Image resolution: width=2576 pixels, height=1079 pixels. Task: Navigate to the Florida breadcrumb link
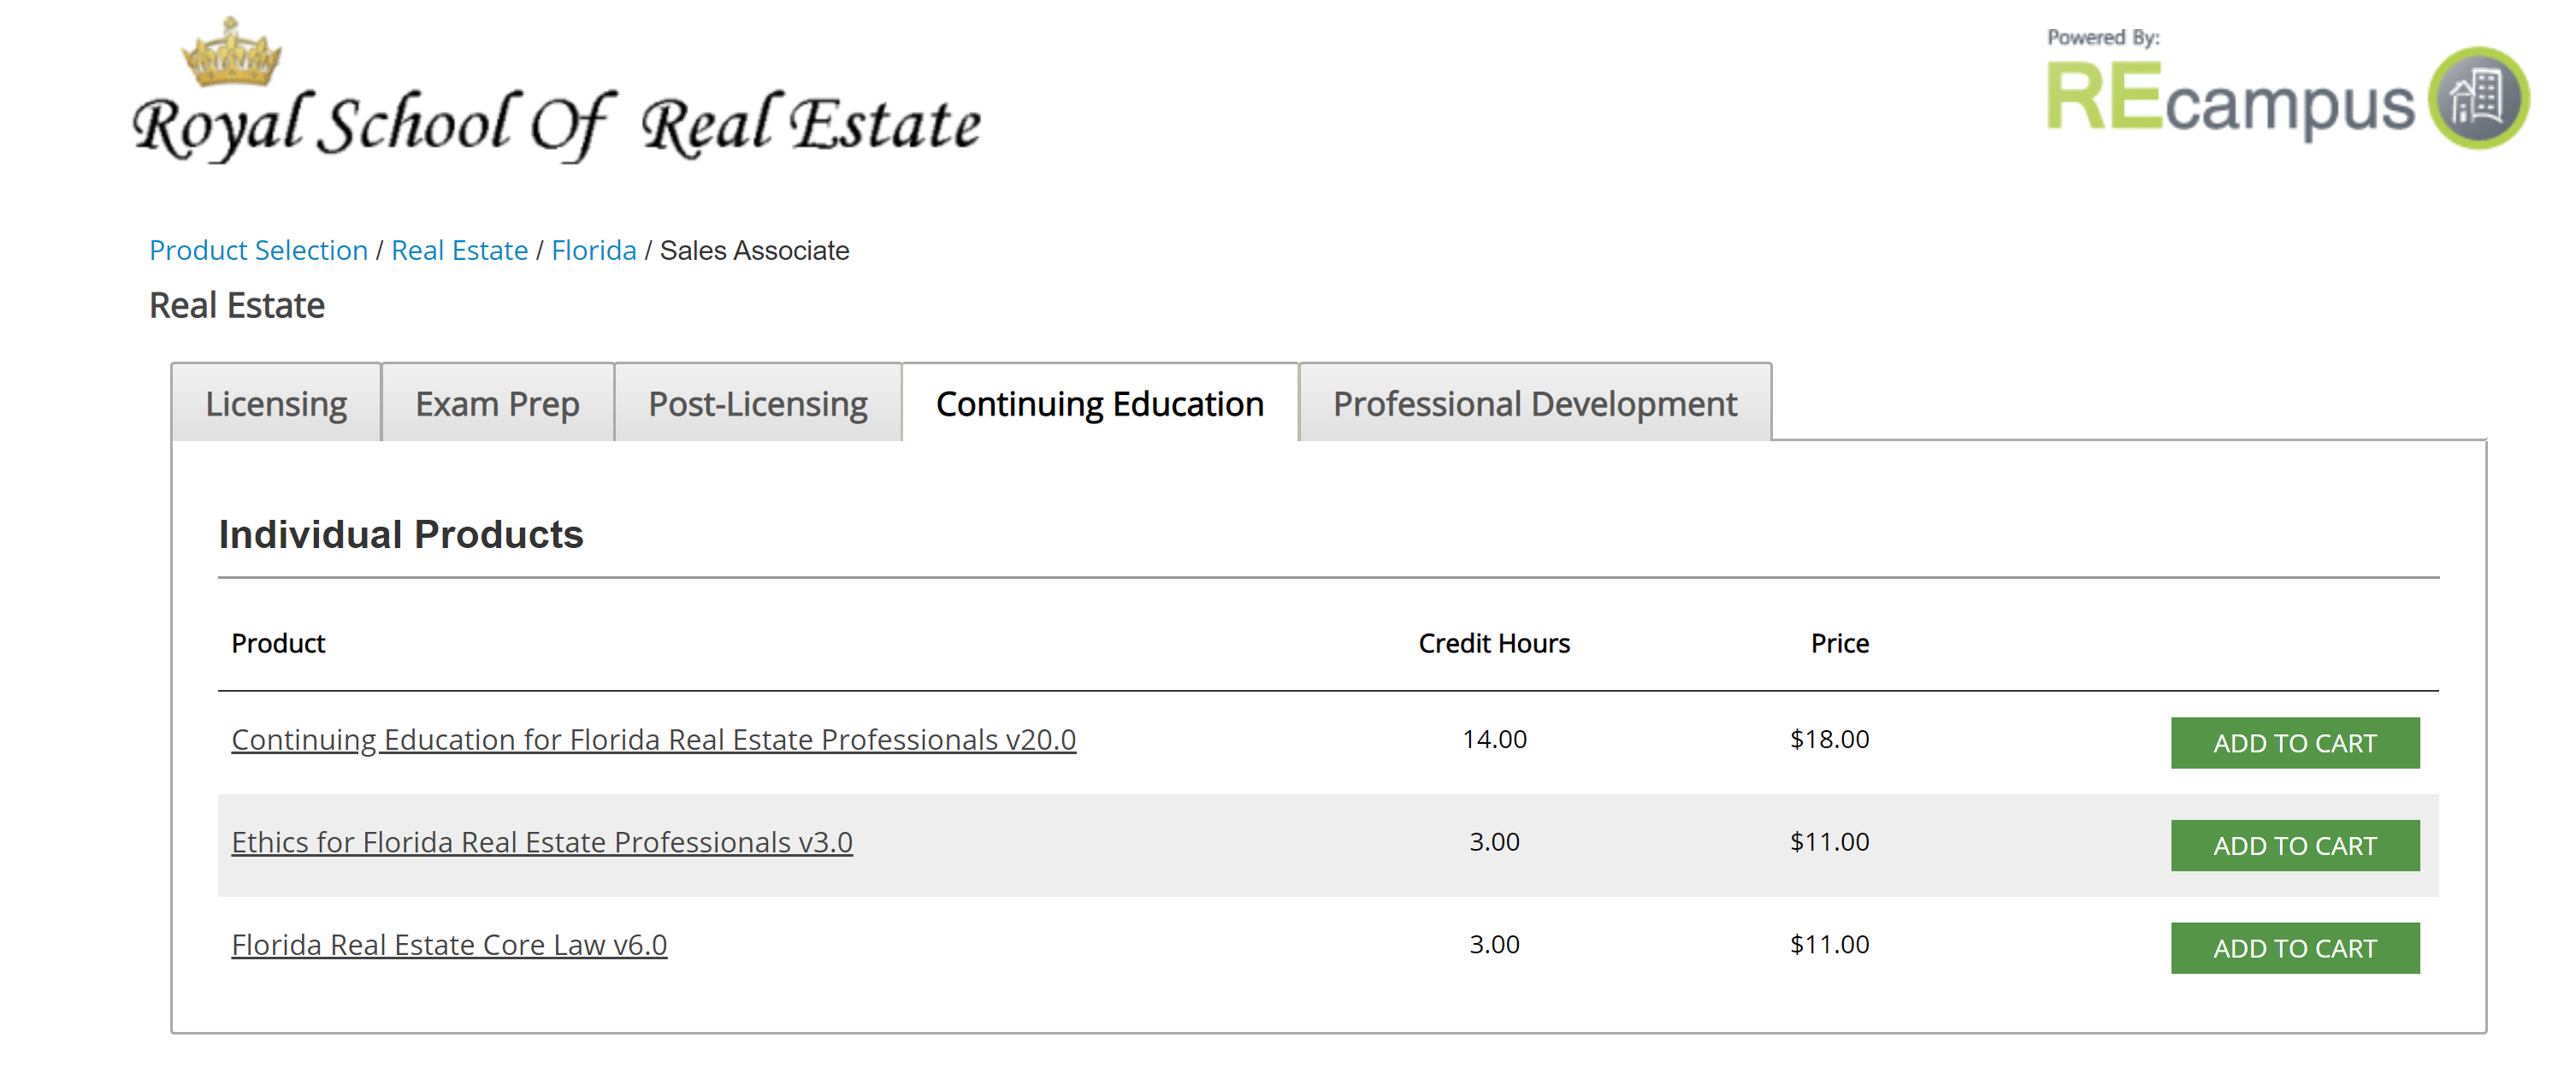pos(594,250)
